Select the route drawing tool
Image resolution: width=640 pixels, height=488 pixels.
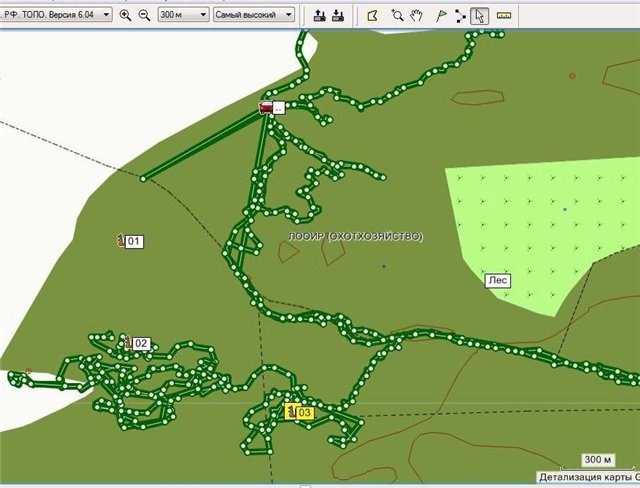pos(460,15)
